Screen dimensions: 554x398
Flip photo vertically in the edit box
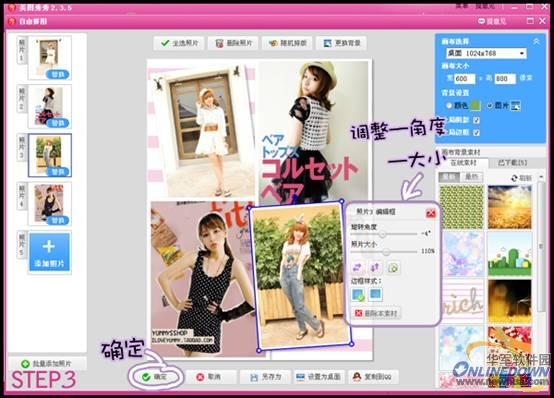point(375,268)
